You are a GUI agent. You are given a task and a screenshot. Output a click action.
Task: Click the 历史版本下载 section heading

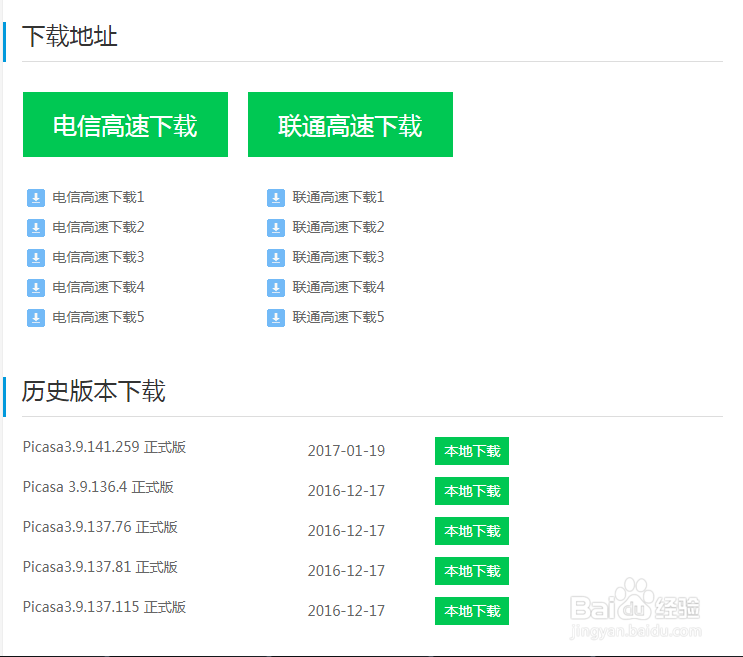click(x=93, y=391)
